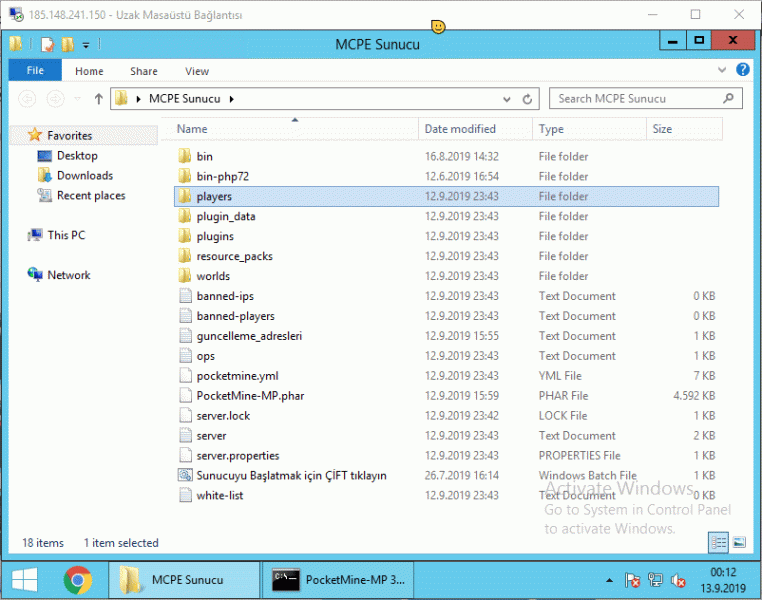Click the Search MCPE Sunucu field
762x600 pixels.
[x=645, y=99]
